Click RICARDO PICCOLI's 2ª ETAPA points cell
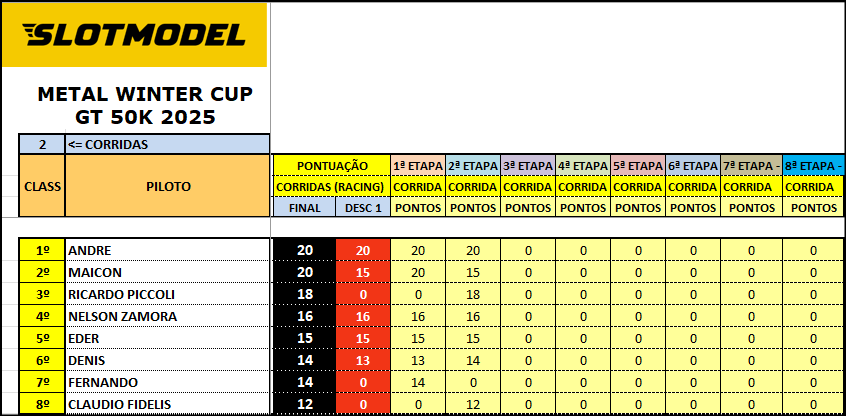846x416 pixels. pyautogui.click(x=473, y=294)
